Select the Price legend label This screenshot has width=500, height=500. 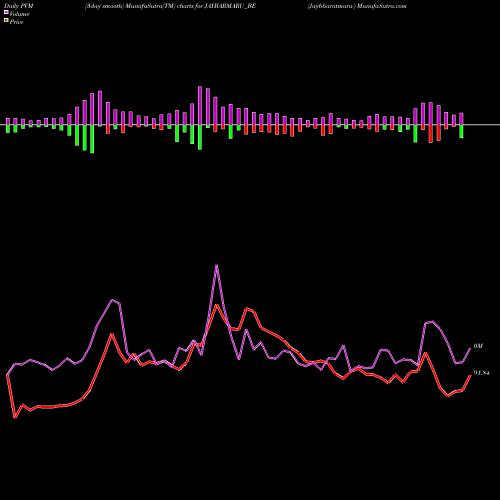pyautogui.click(x=16, y=22)
